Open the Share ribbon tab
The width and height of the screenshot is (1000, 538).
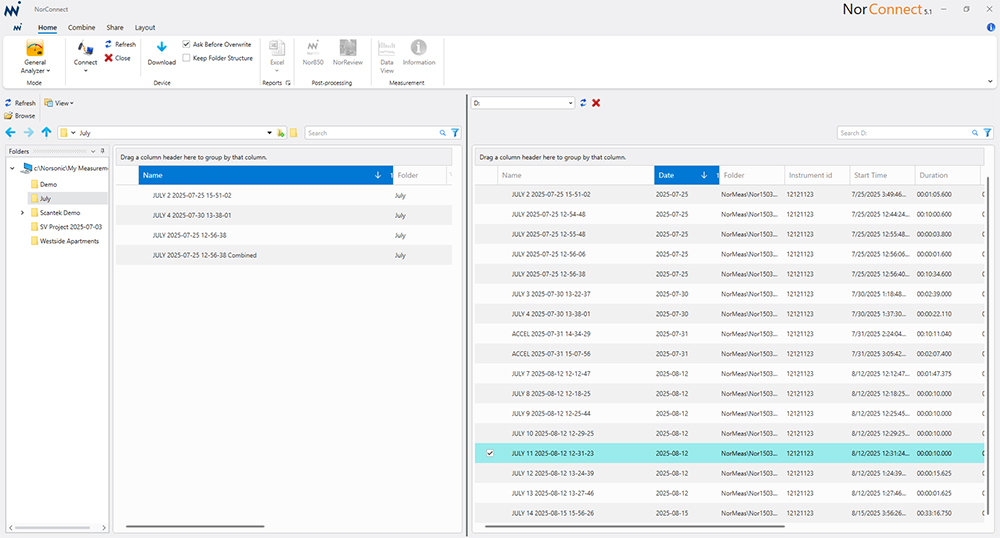[x=115, y=27]
